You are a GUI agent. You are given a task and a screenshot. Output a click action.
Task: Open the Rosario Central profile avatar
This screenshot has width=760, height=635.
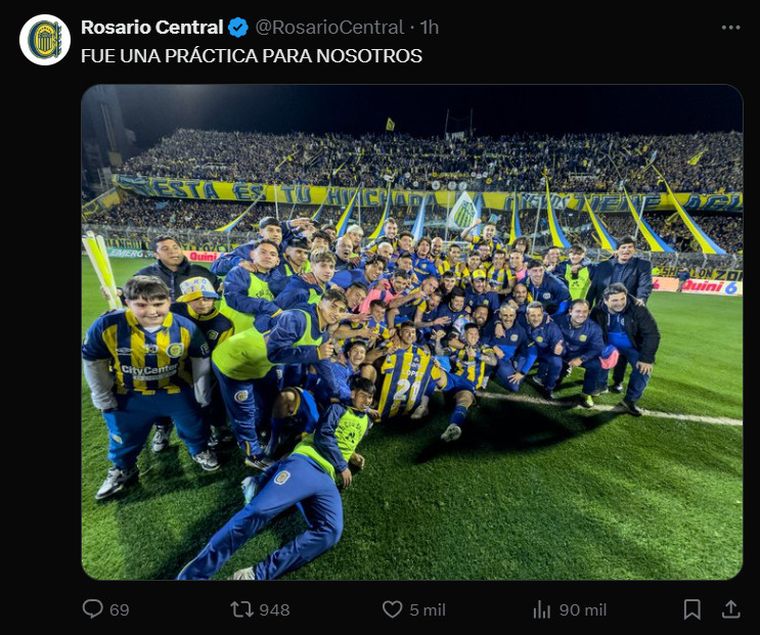tap(44, 40)
